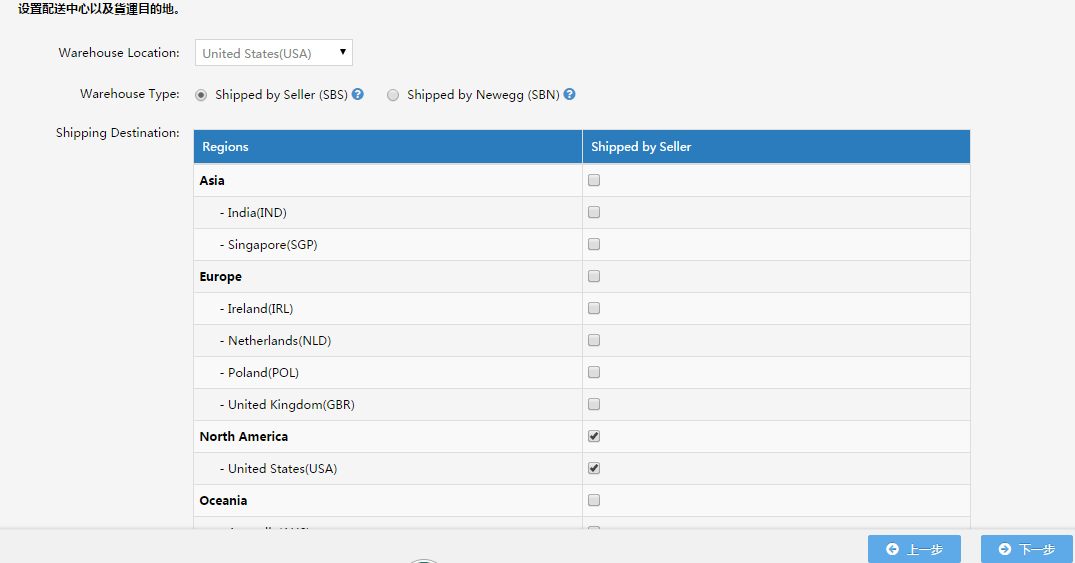This screenshot has height=563, width=1075.
Task: Tick the Netherlands(NLD) checkbox
Action: click(594, 341)
